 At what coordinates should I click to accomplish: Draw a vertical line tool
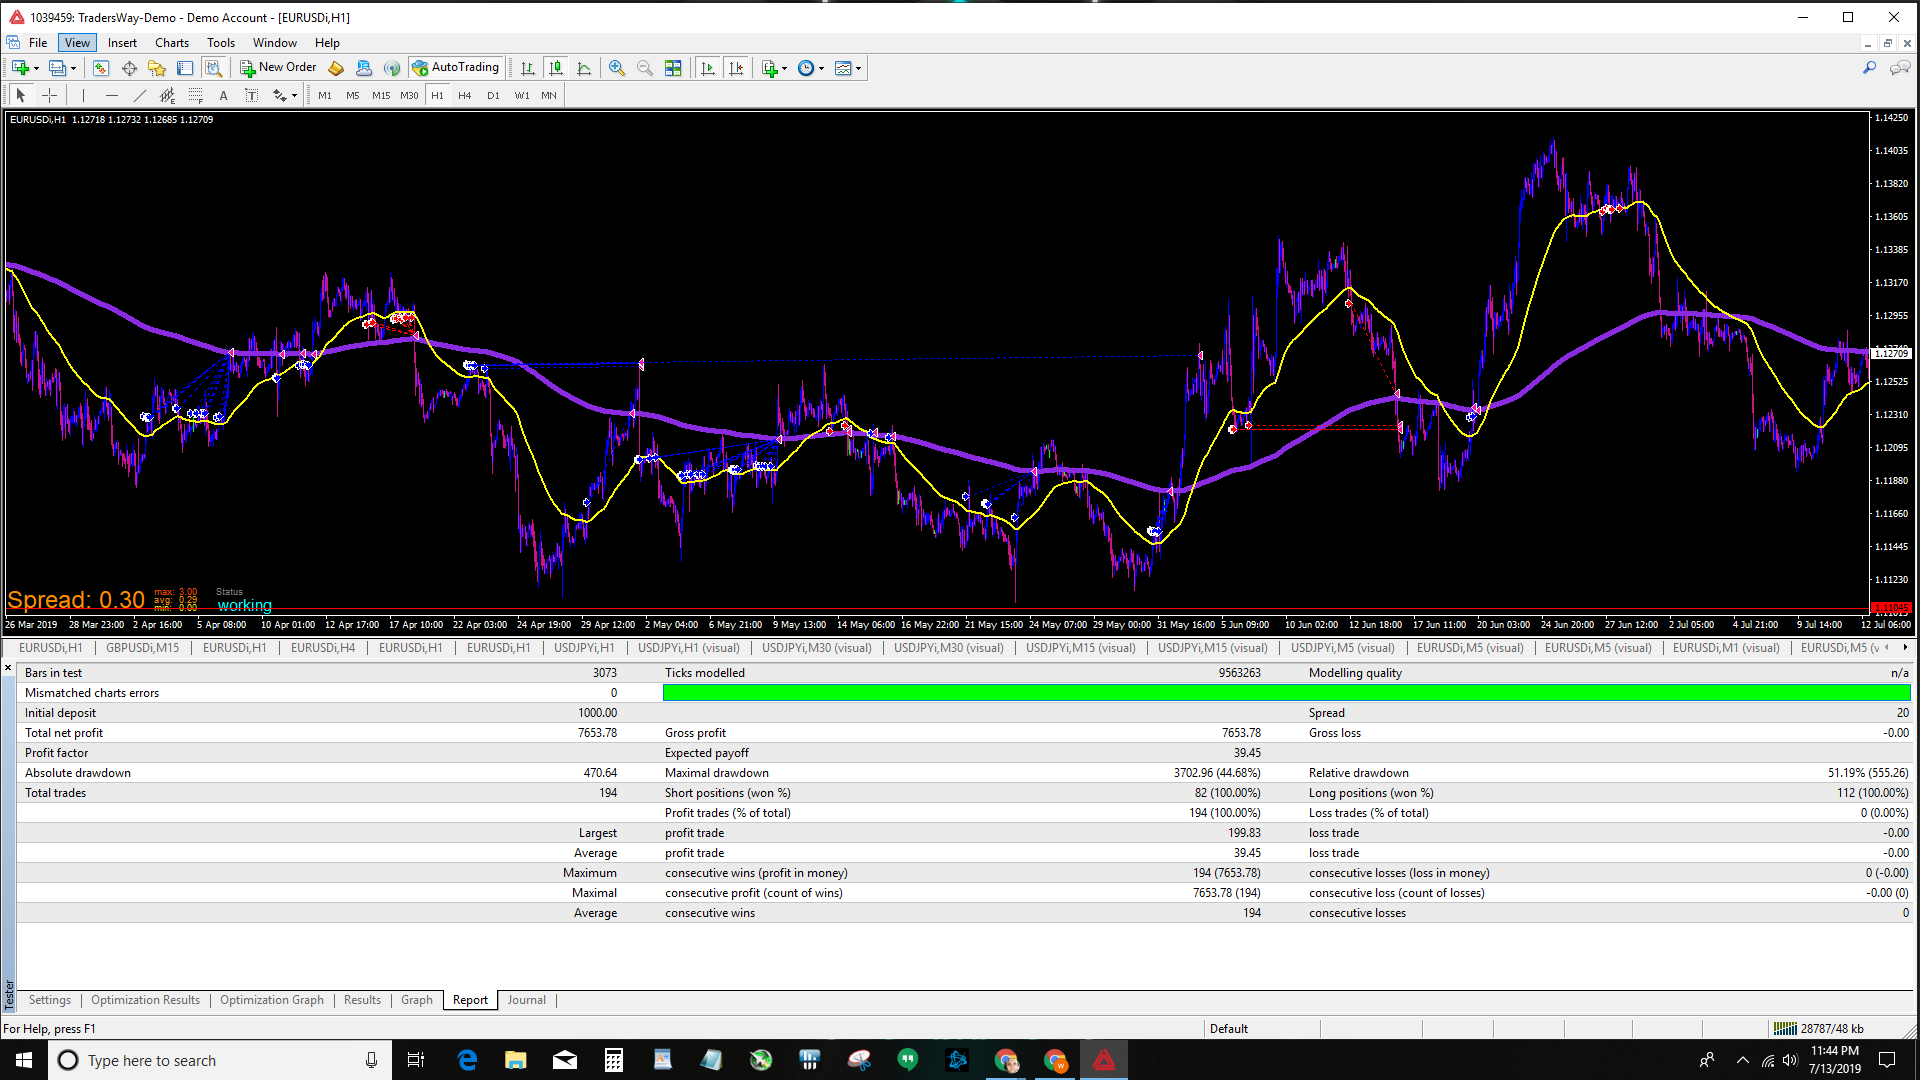[x=83, y=95]
